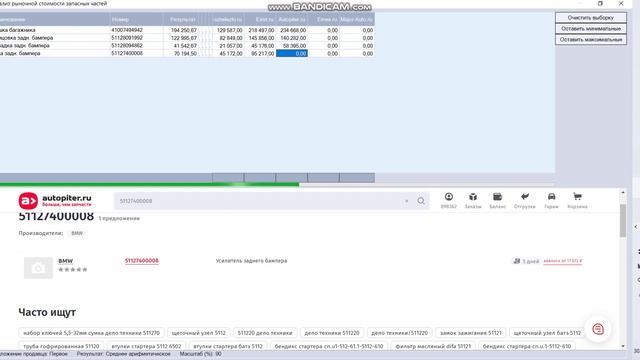The image size is (640, 360).
Task: Open the Гараж car icon
Action: coord(551,197)
